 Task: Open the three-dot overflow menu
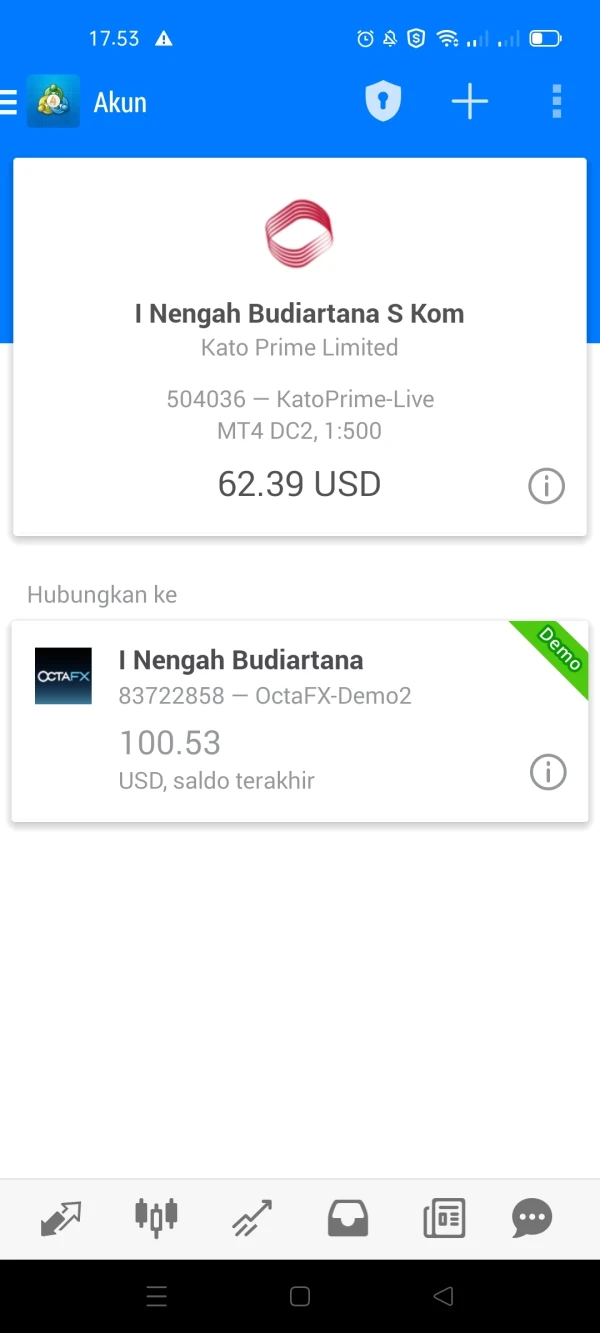tap(557, 102)
